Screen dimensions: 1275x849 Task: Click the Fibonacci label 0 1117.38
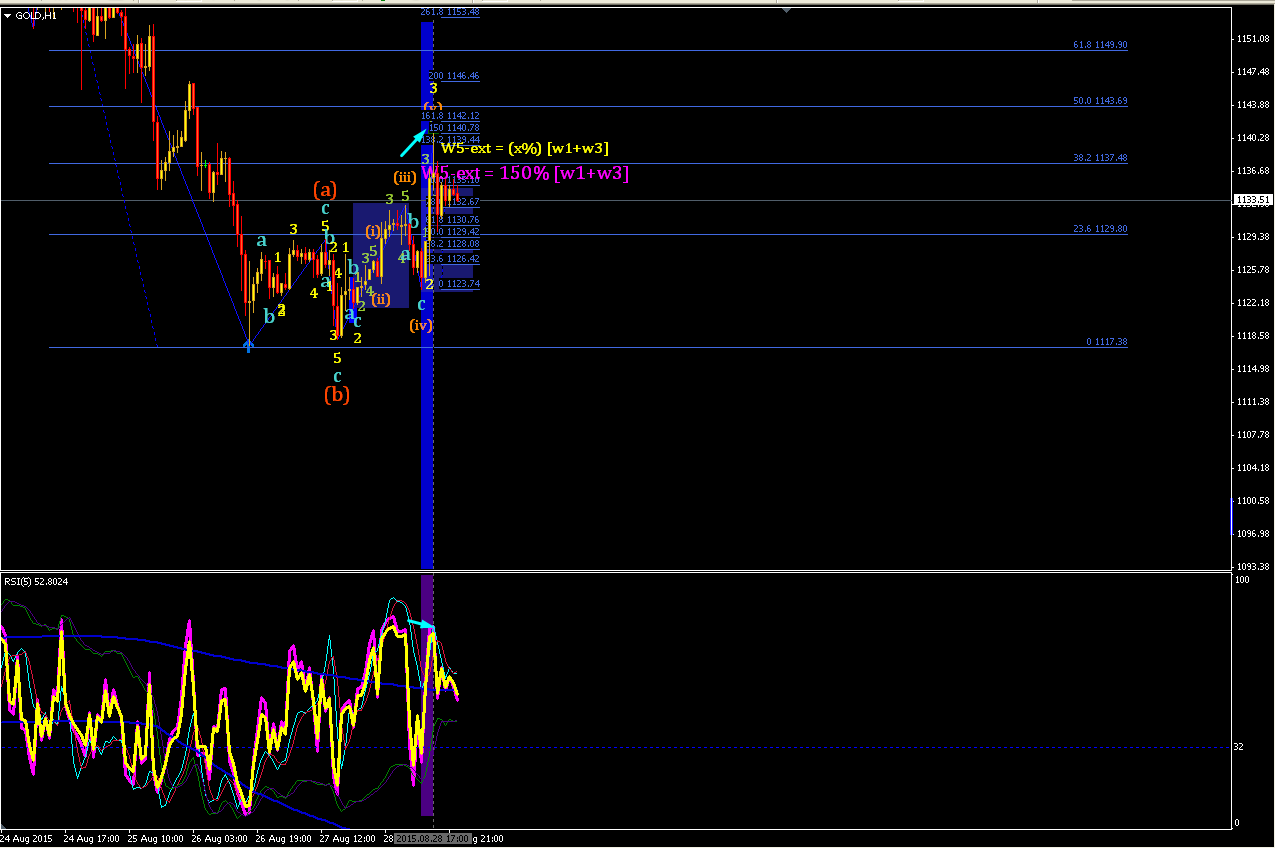tap(1106, 342)
